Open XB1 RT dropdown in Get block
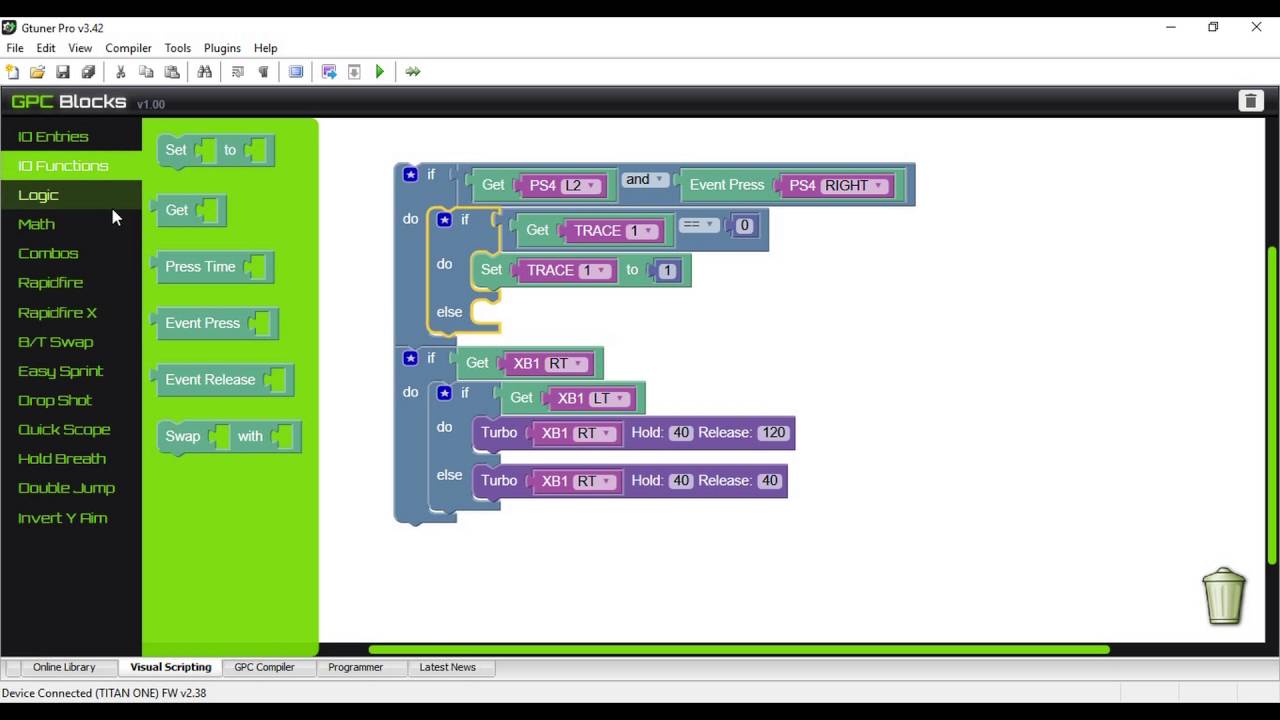Image resolution: width=1280 pixels, height=720 pixels. (x=569, y=363)
